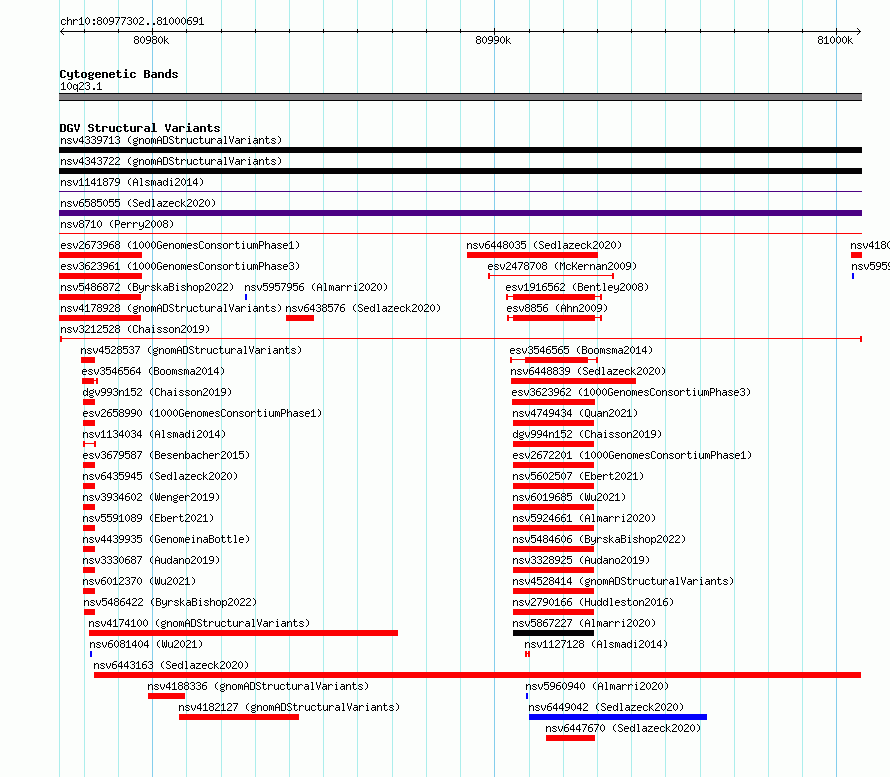Screen dimensions: 890x777
Task: Open esv8856 (Ahn2009) variant
Action: coord(557,308)
